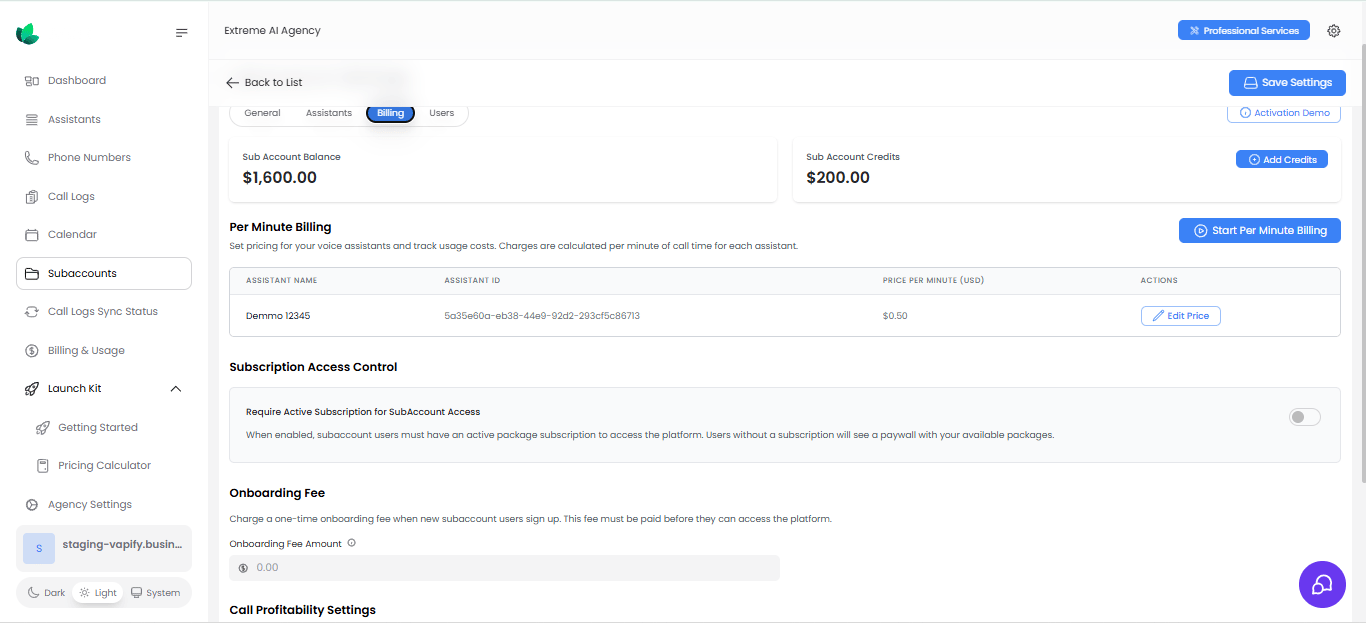
Task: Select the Billing tab
Action: tap(390, 113)
